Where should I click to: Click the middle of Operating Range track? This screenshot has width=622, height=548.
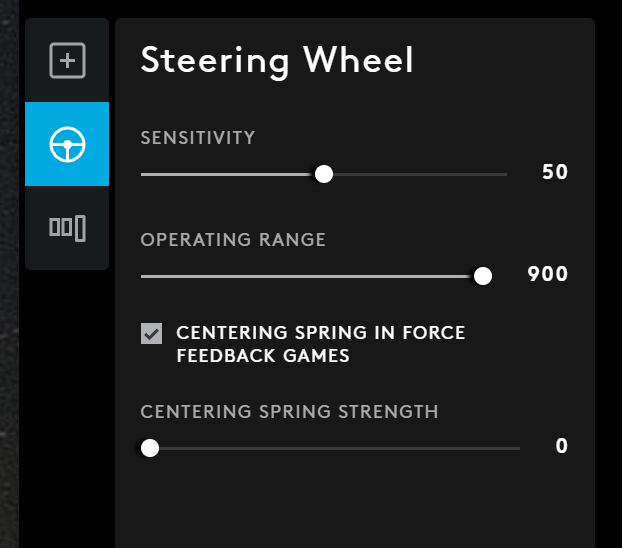point(310,276)
